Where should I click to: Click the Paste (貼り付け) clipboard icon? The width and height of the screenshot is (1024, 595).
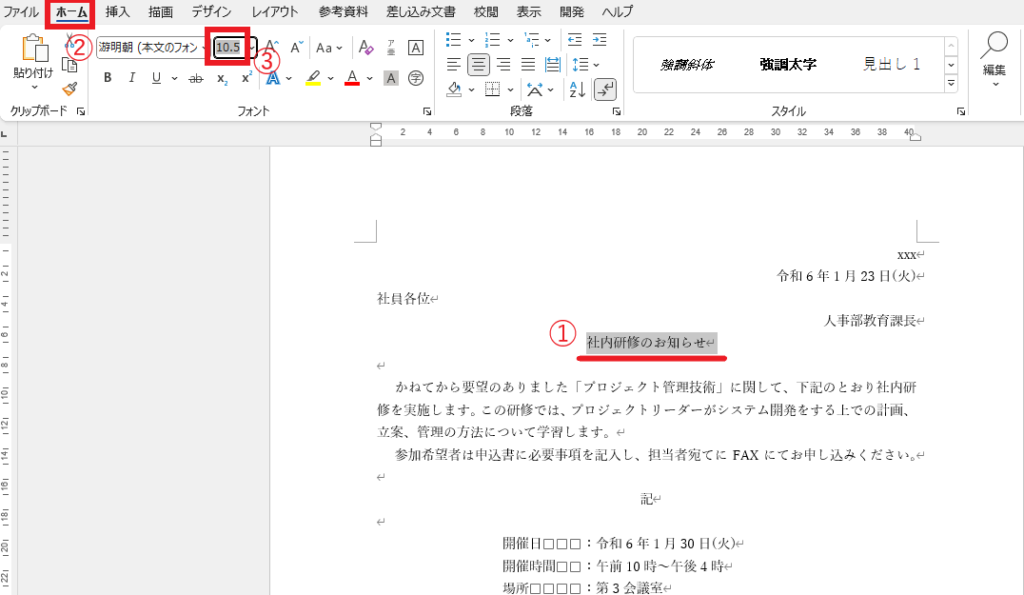click(33, 50)
